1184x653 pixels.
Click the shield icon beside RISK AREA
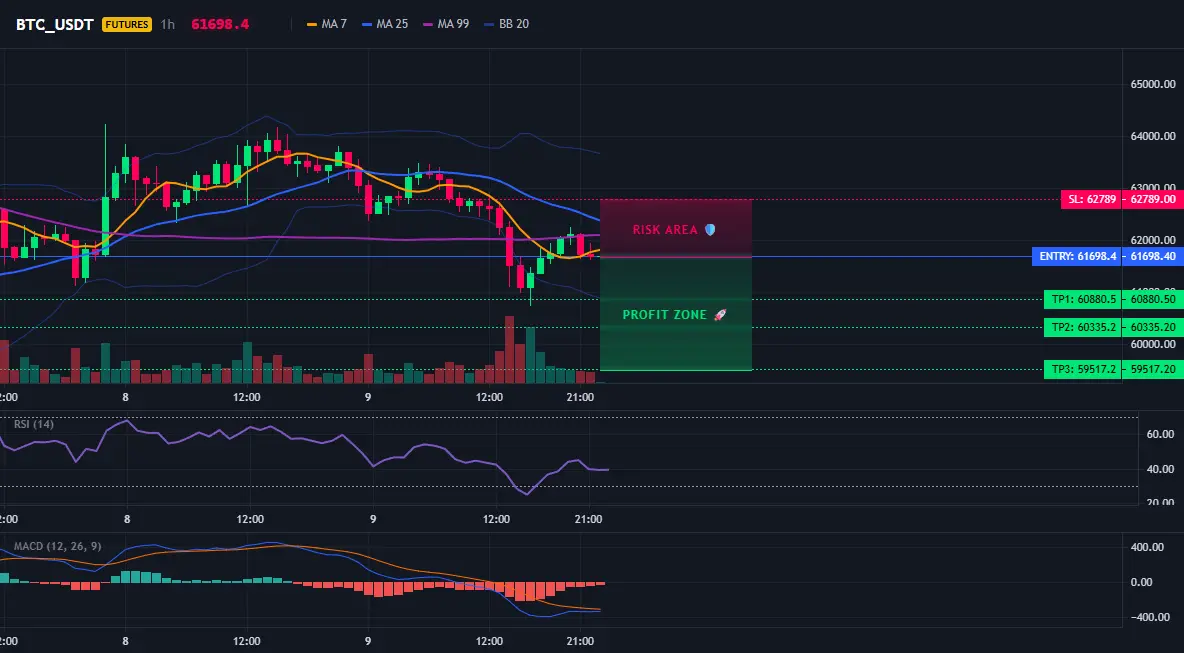click(x=710, y=229)
